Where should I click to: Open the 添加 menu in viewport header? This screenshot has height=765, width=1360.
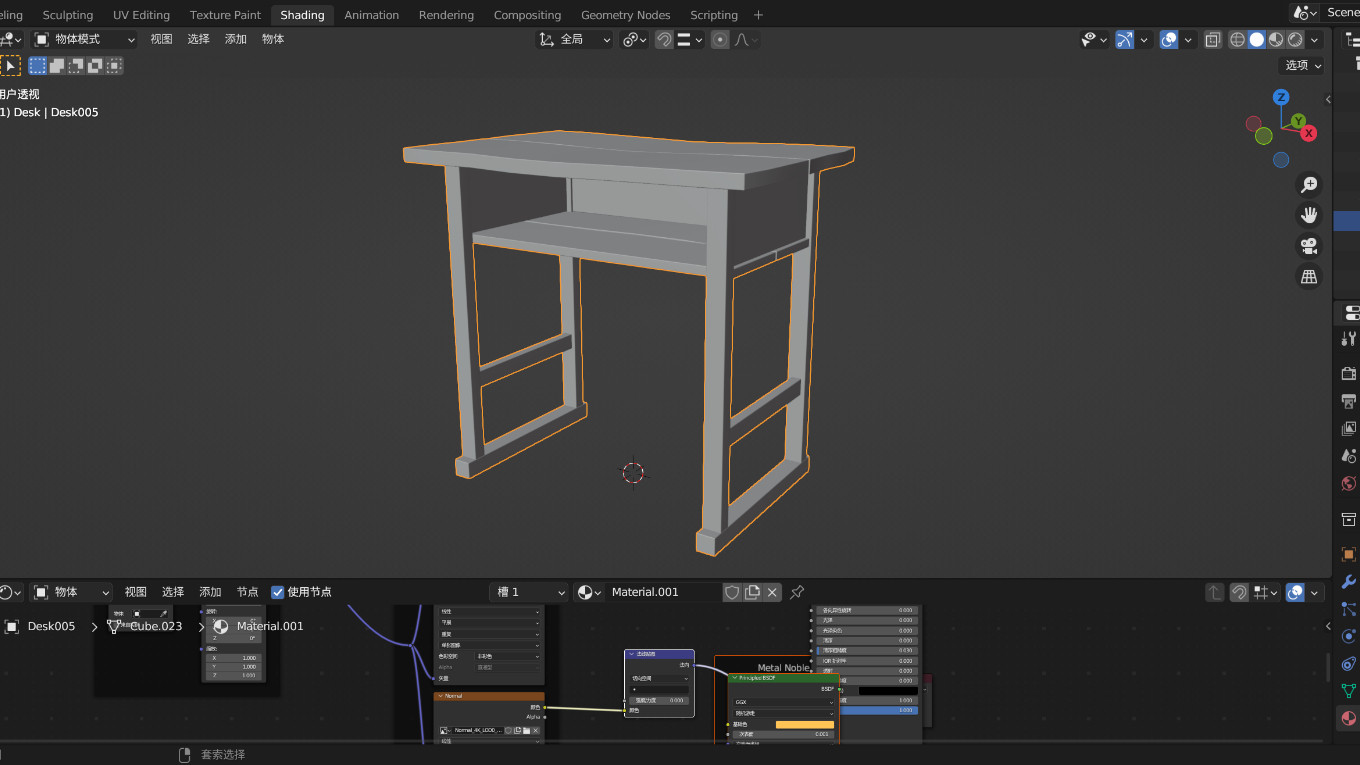(235, 39)
